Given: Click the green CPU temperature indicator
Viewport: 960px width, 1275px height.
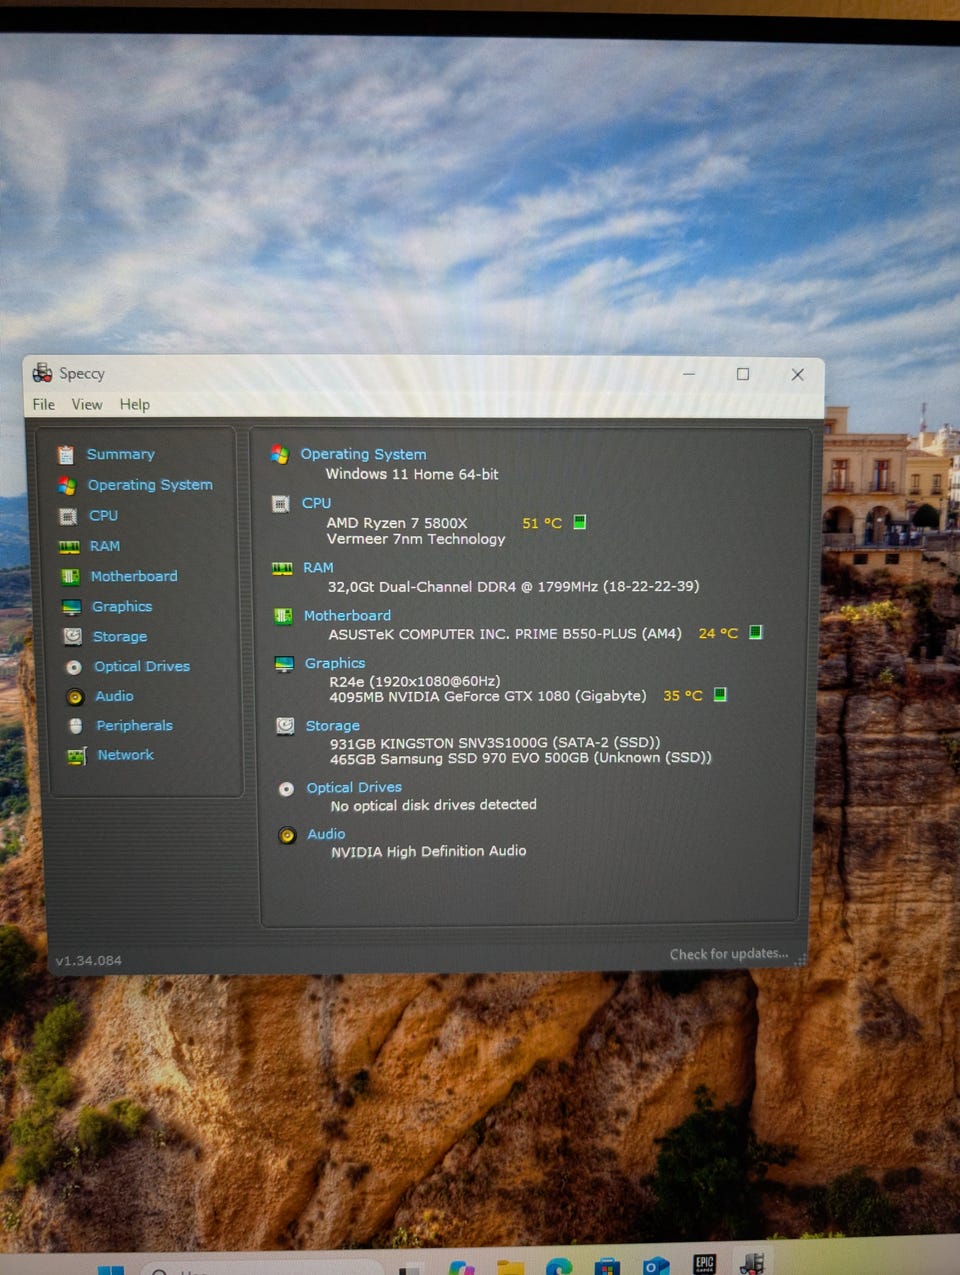Looking at the screenshot, I should [579, 522].
